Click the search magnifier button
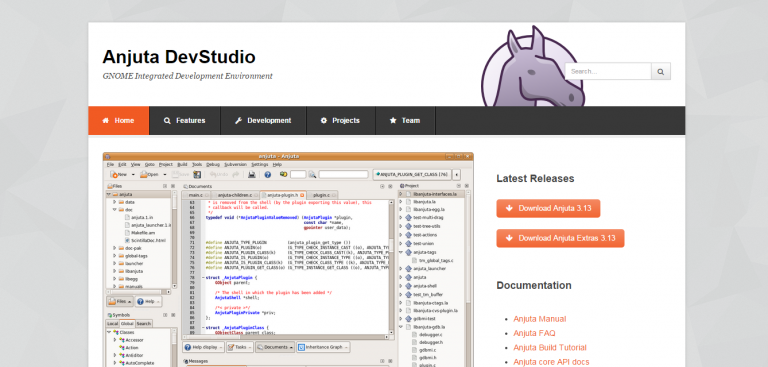 (x=661, y=72)
